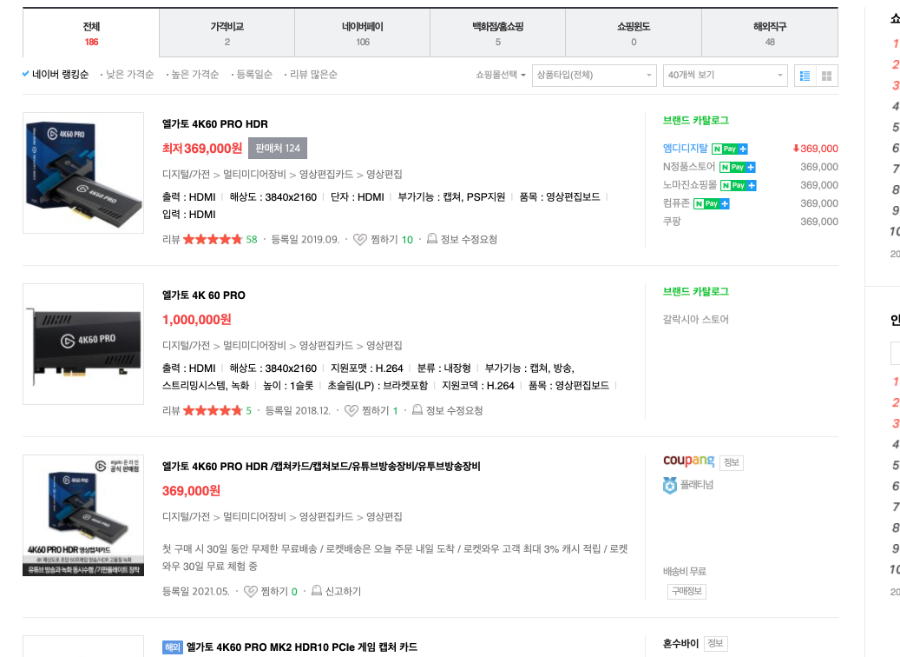Screen dimensions: 900x657
Task: Sort results by 리뷰 많은순
Action: click(x=313, y=74)
